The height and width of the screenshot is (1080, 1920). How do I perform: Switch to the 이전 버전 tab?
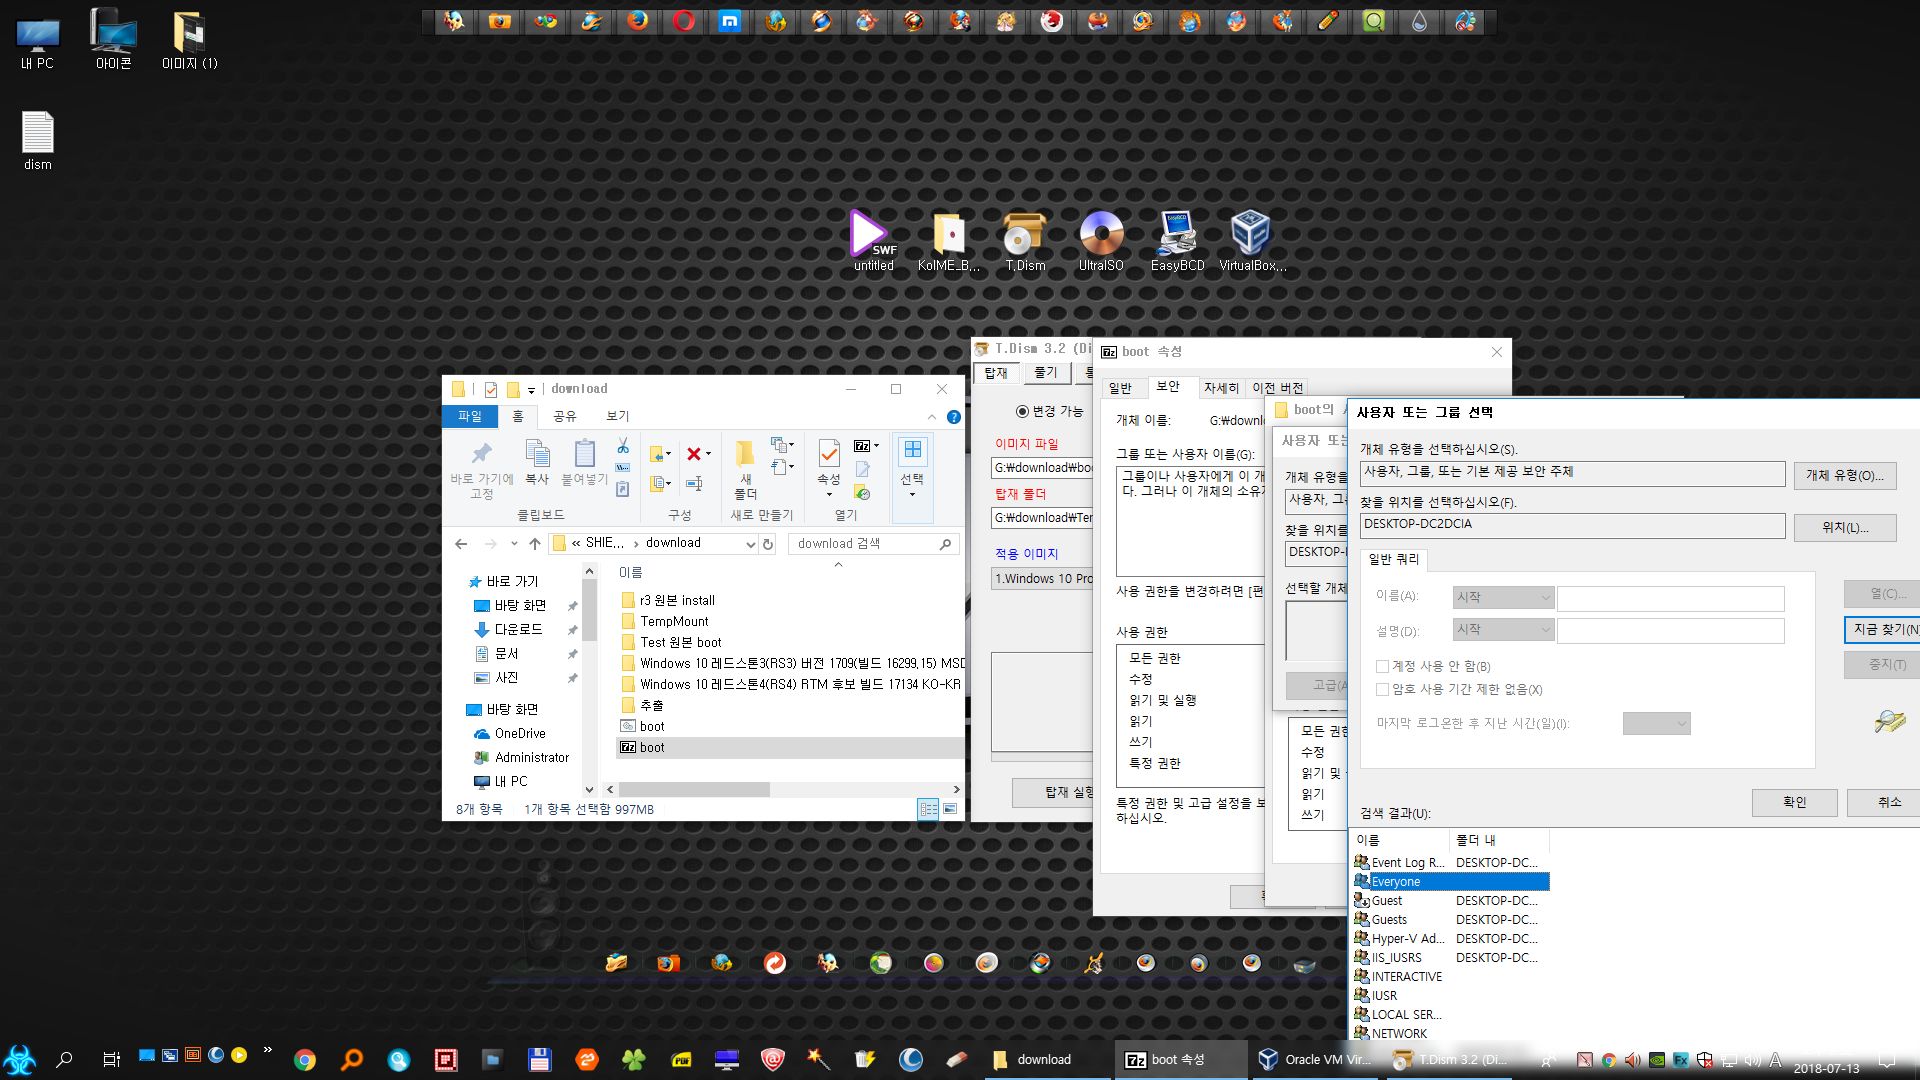pyautogui.click(x=1277, y=388)
